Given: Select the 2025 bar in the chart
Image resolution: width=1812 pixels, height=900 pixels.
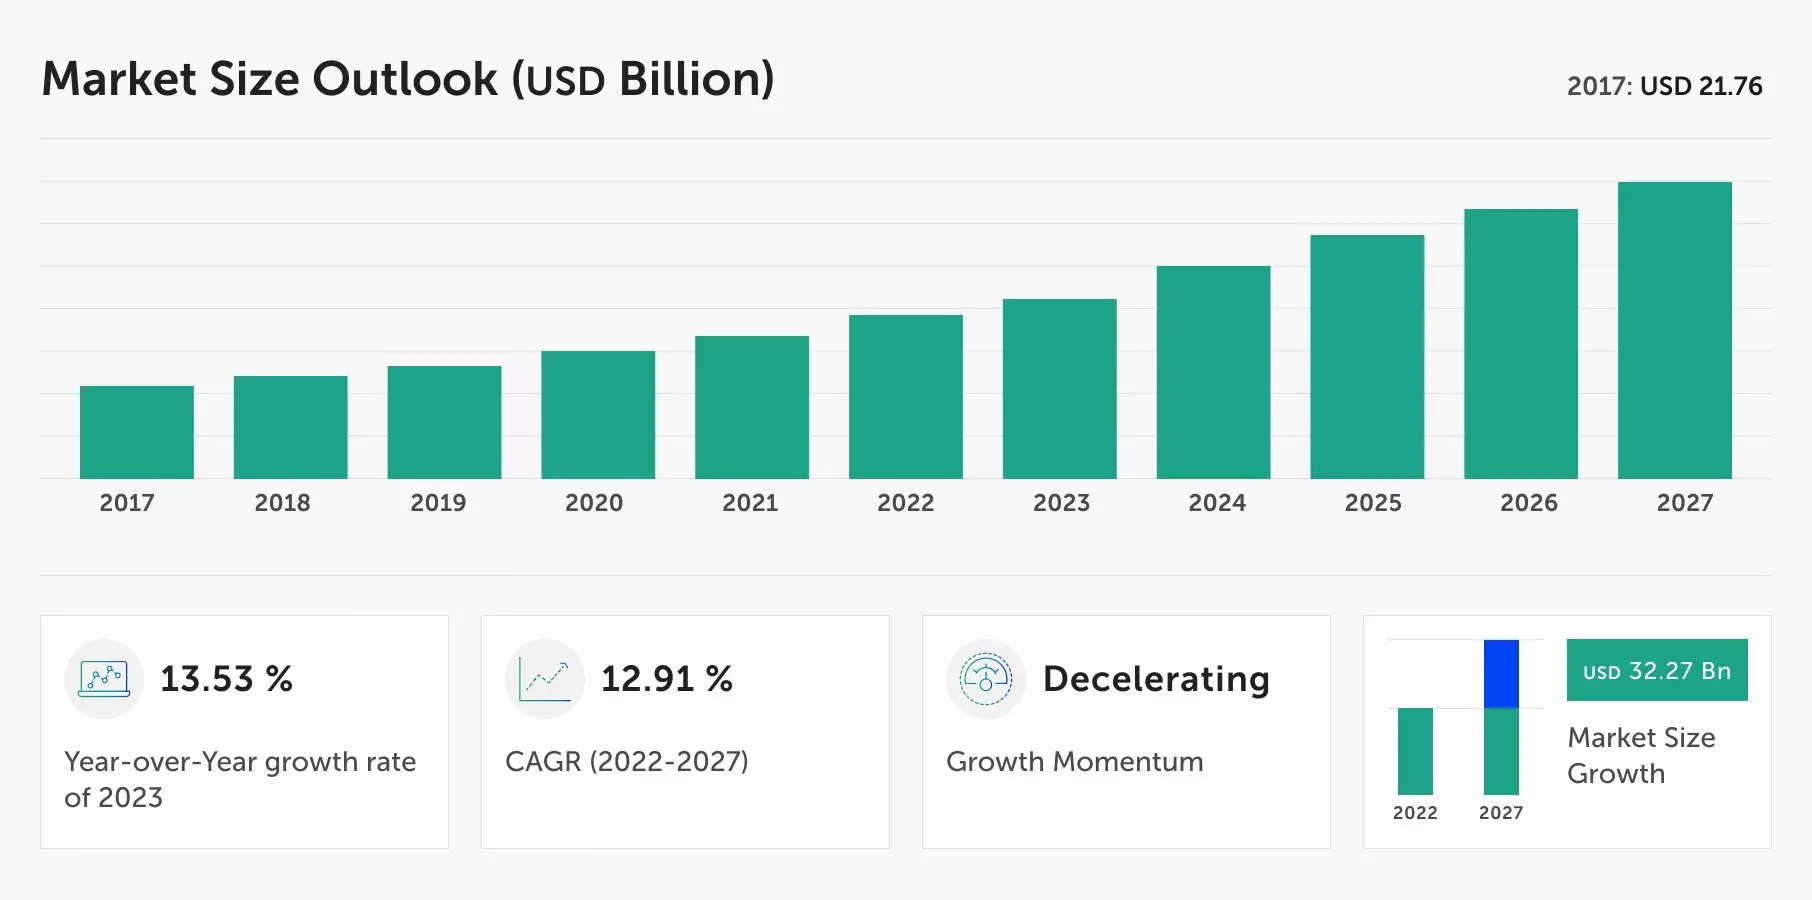Looking at the screenshot, I should [x=1367, y=357].
